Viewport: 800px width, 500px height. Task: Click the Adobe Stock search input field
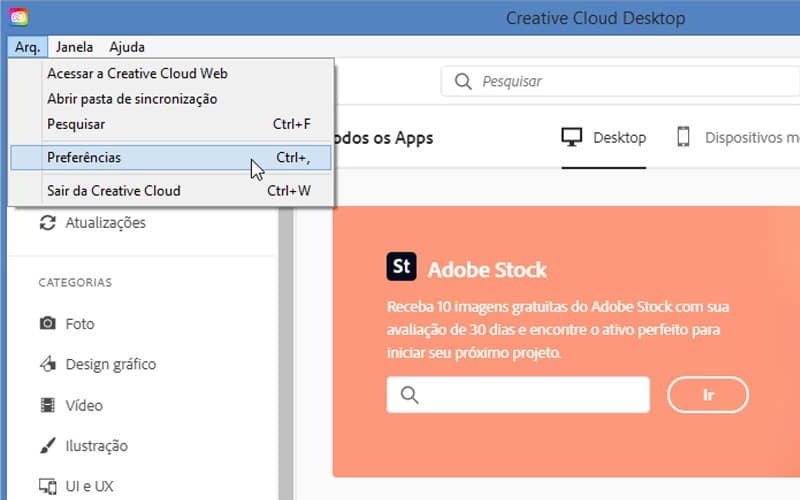point(518,395)
